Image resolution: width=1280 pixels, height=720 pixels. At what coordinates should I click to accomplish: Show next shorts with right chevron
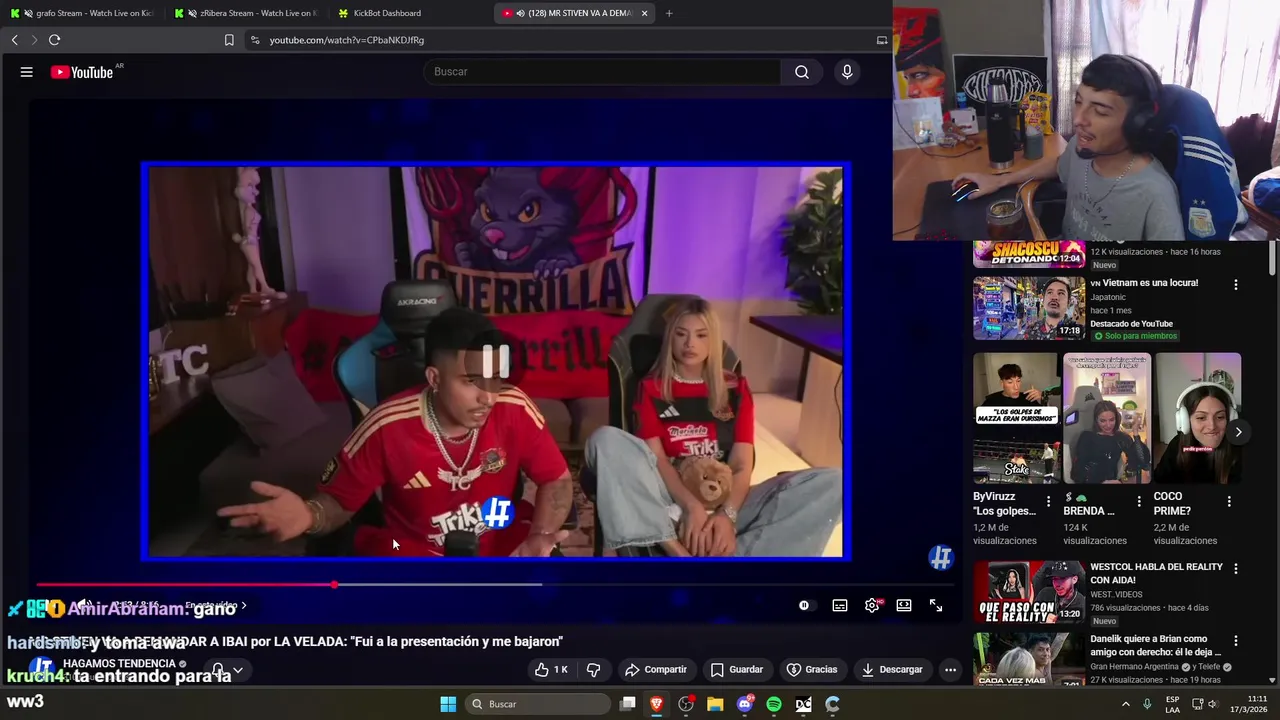(1238, 432)
